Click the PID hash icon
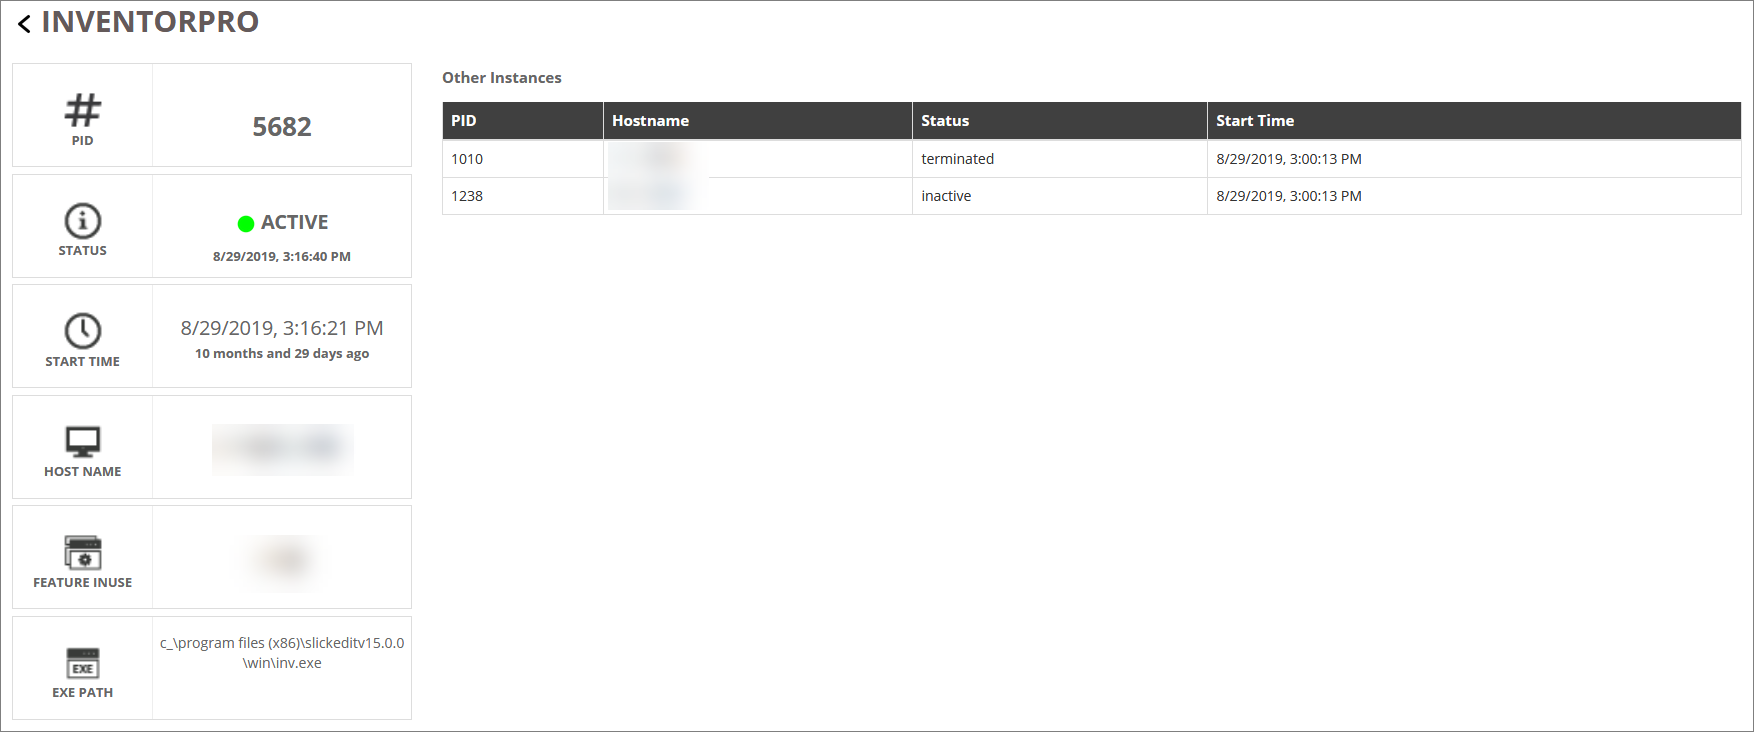The height and width of the screenshot is (732, 1754). (83, 110)
